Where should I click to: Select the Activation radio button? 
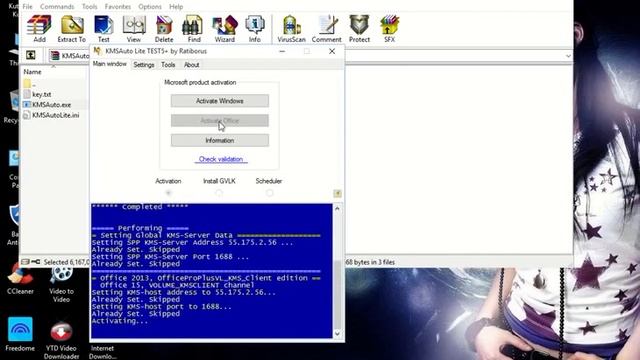point(168,193)
